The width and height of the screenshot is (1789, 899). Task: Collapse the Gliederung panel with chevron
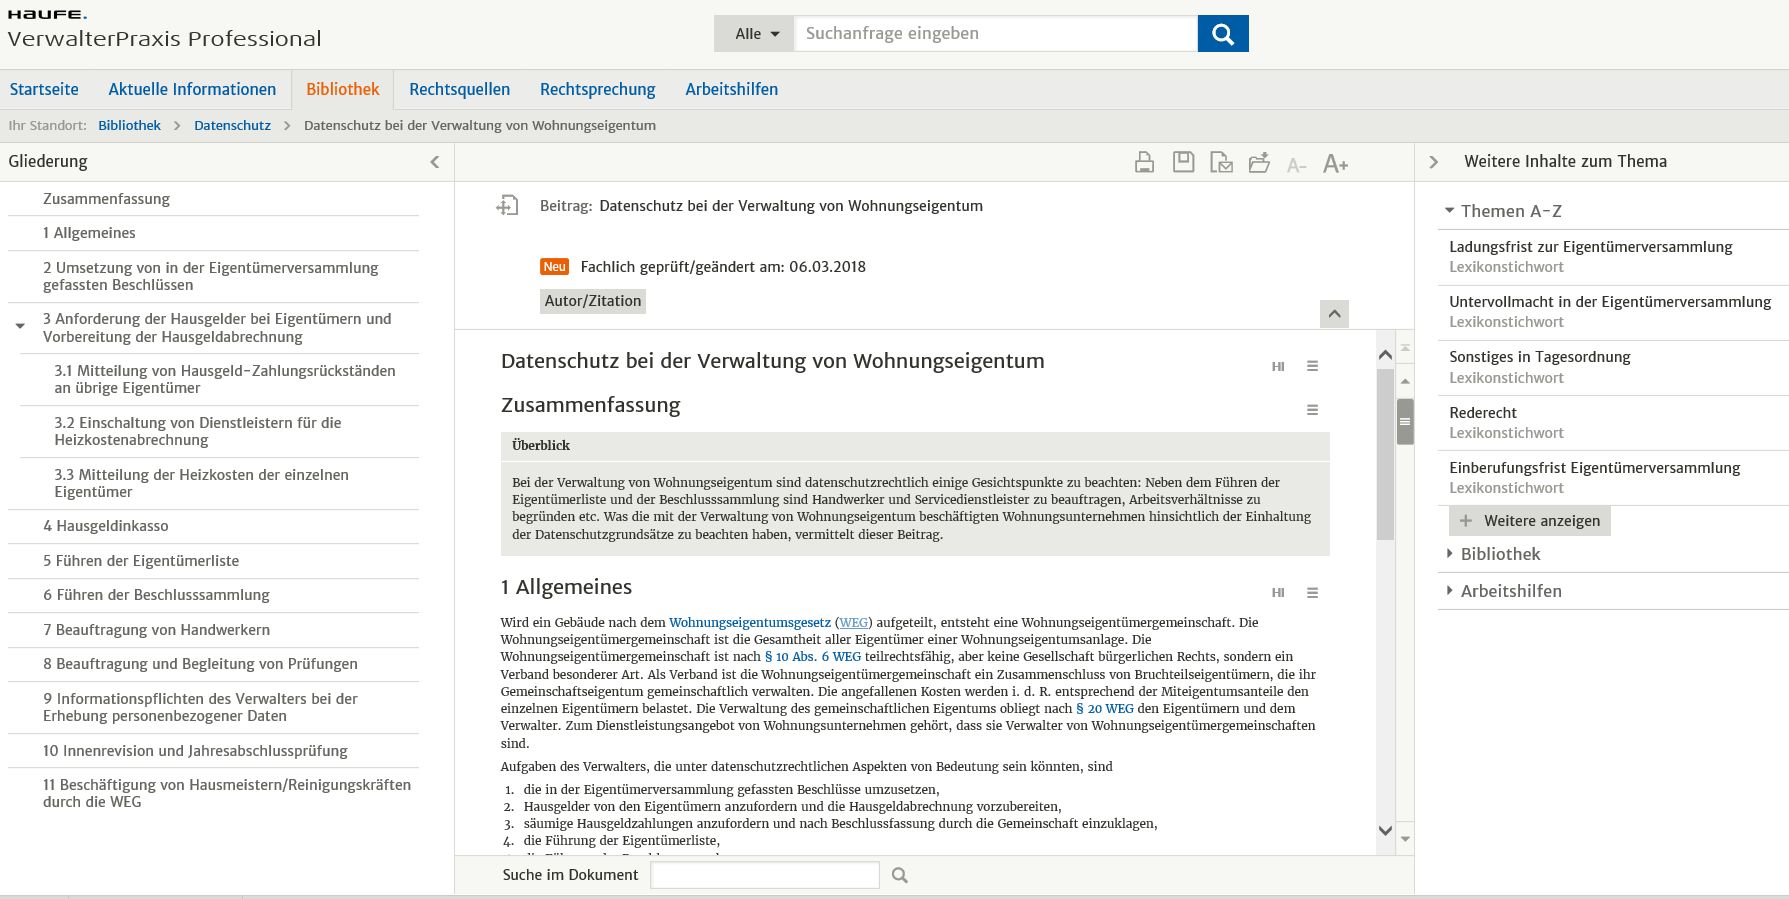coord(435,162)
